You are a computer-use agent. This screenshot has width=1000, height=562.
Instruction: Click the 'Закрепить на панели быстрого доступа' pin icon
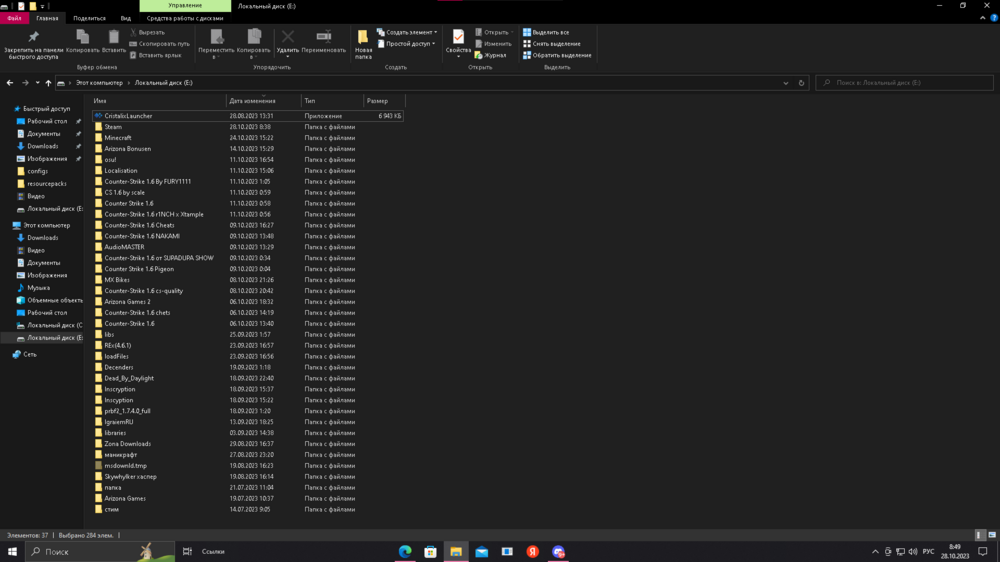pos(33,38)
